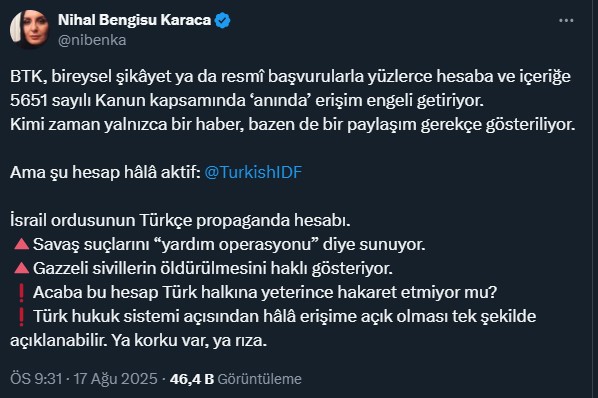Image resolution: width=598 pixels, height=398 pixels.
Task: Click the text 'Ama şu hesap hâlâ aktif:'
Action: click(x=106, y=172)
